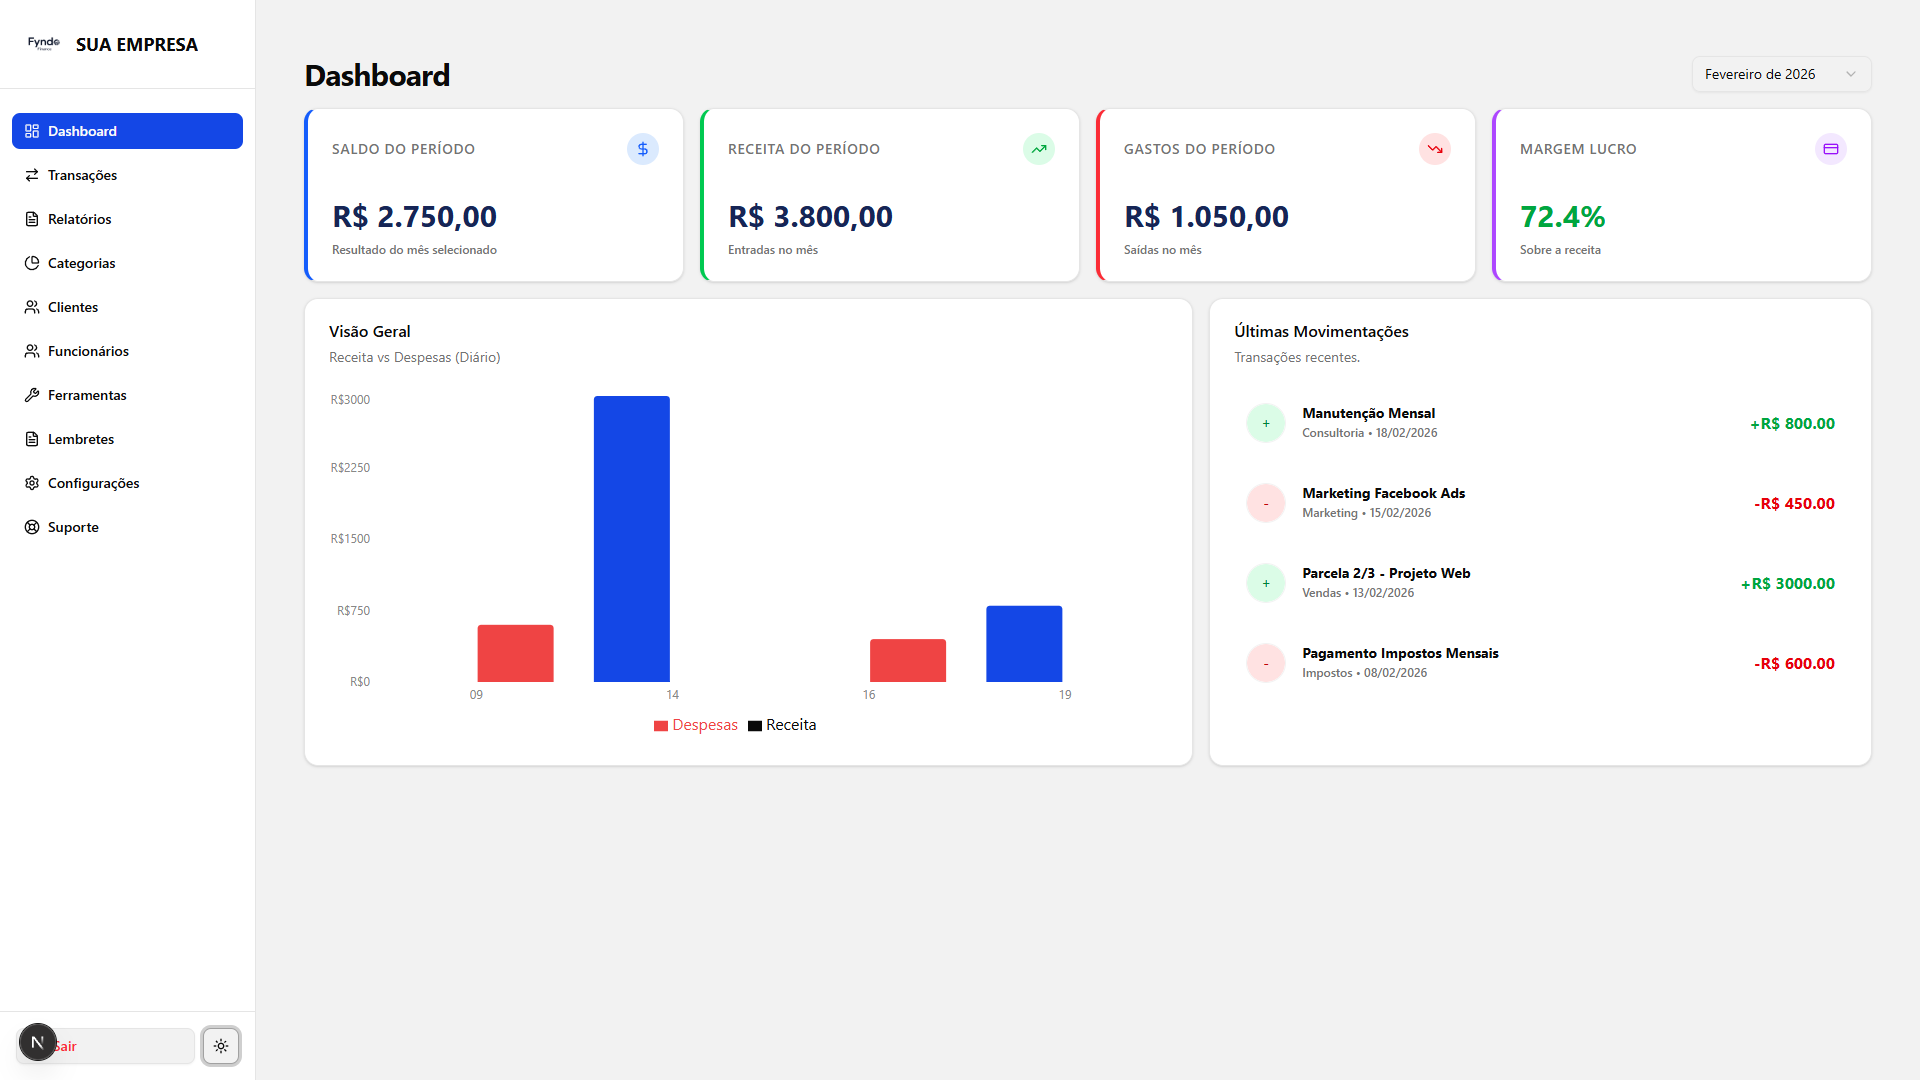The image size is (1920, 1080).
Task: Select the Parcela 2/3 - Projeto Web transaction
Action: [1385, 573]
